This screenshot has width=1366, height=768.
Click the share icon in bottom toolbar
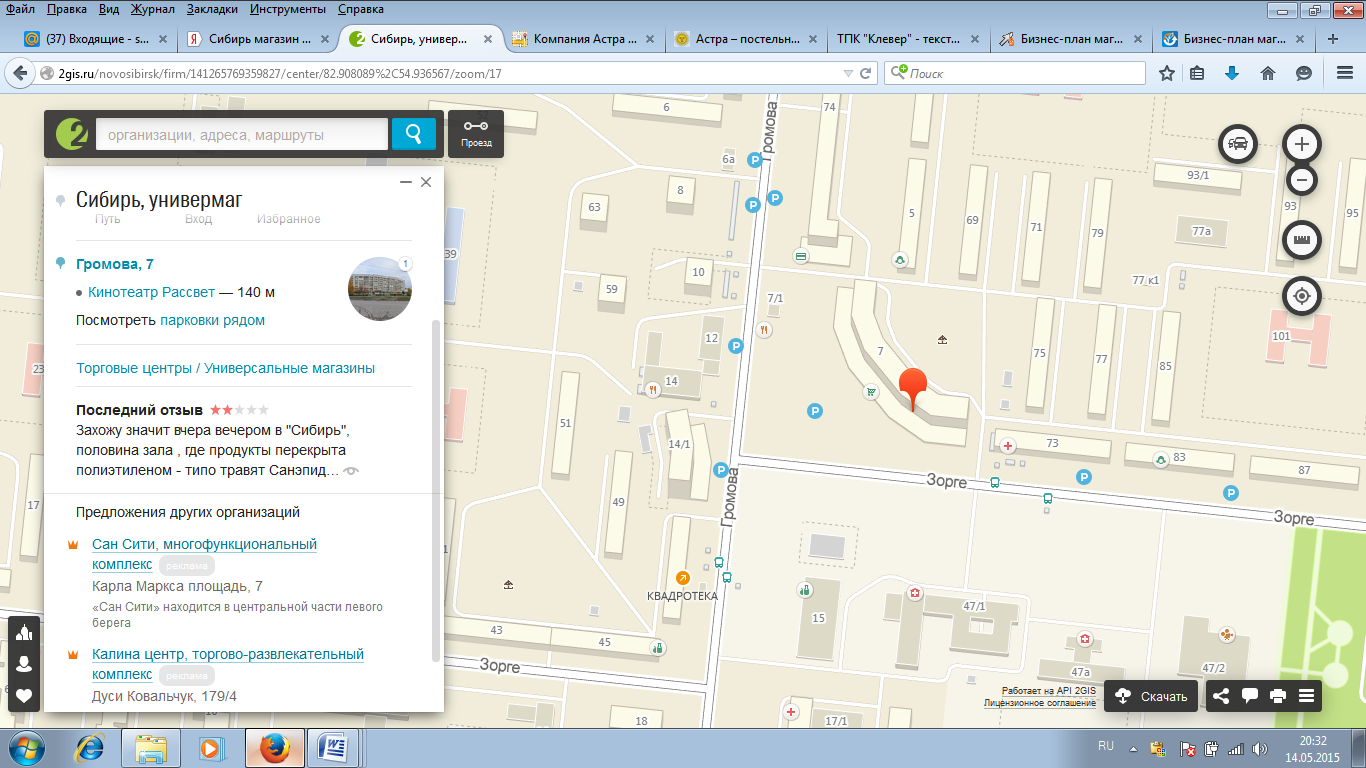tap(1221, 696)
